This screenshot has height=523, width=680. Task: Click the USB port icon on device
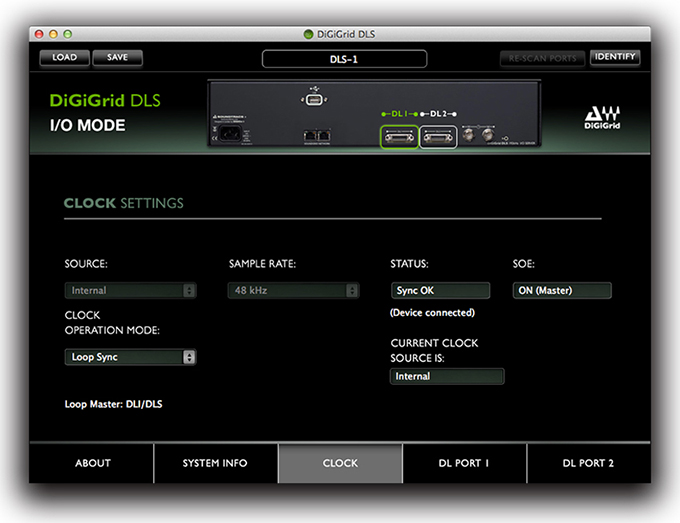click(x=314, y=100)
